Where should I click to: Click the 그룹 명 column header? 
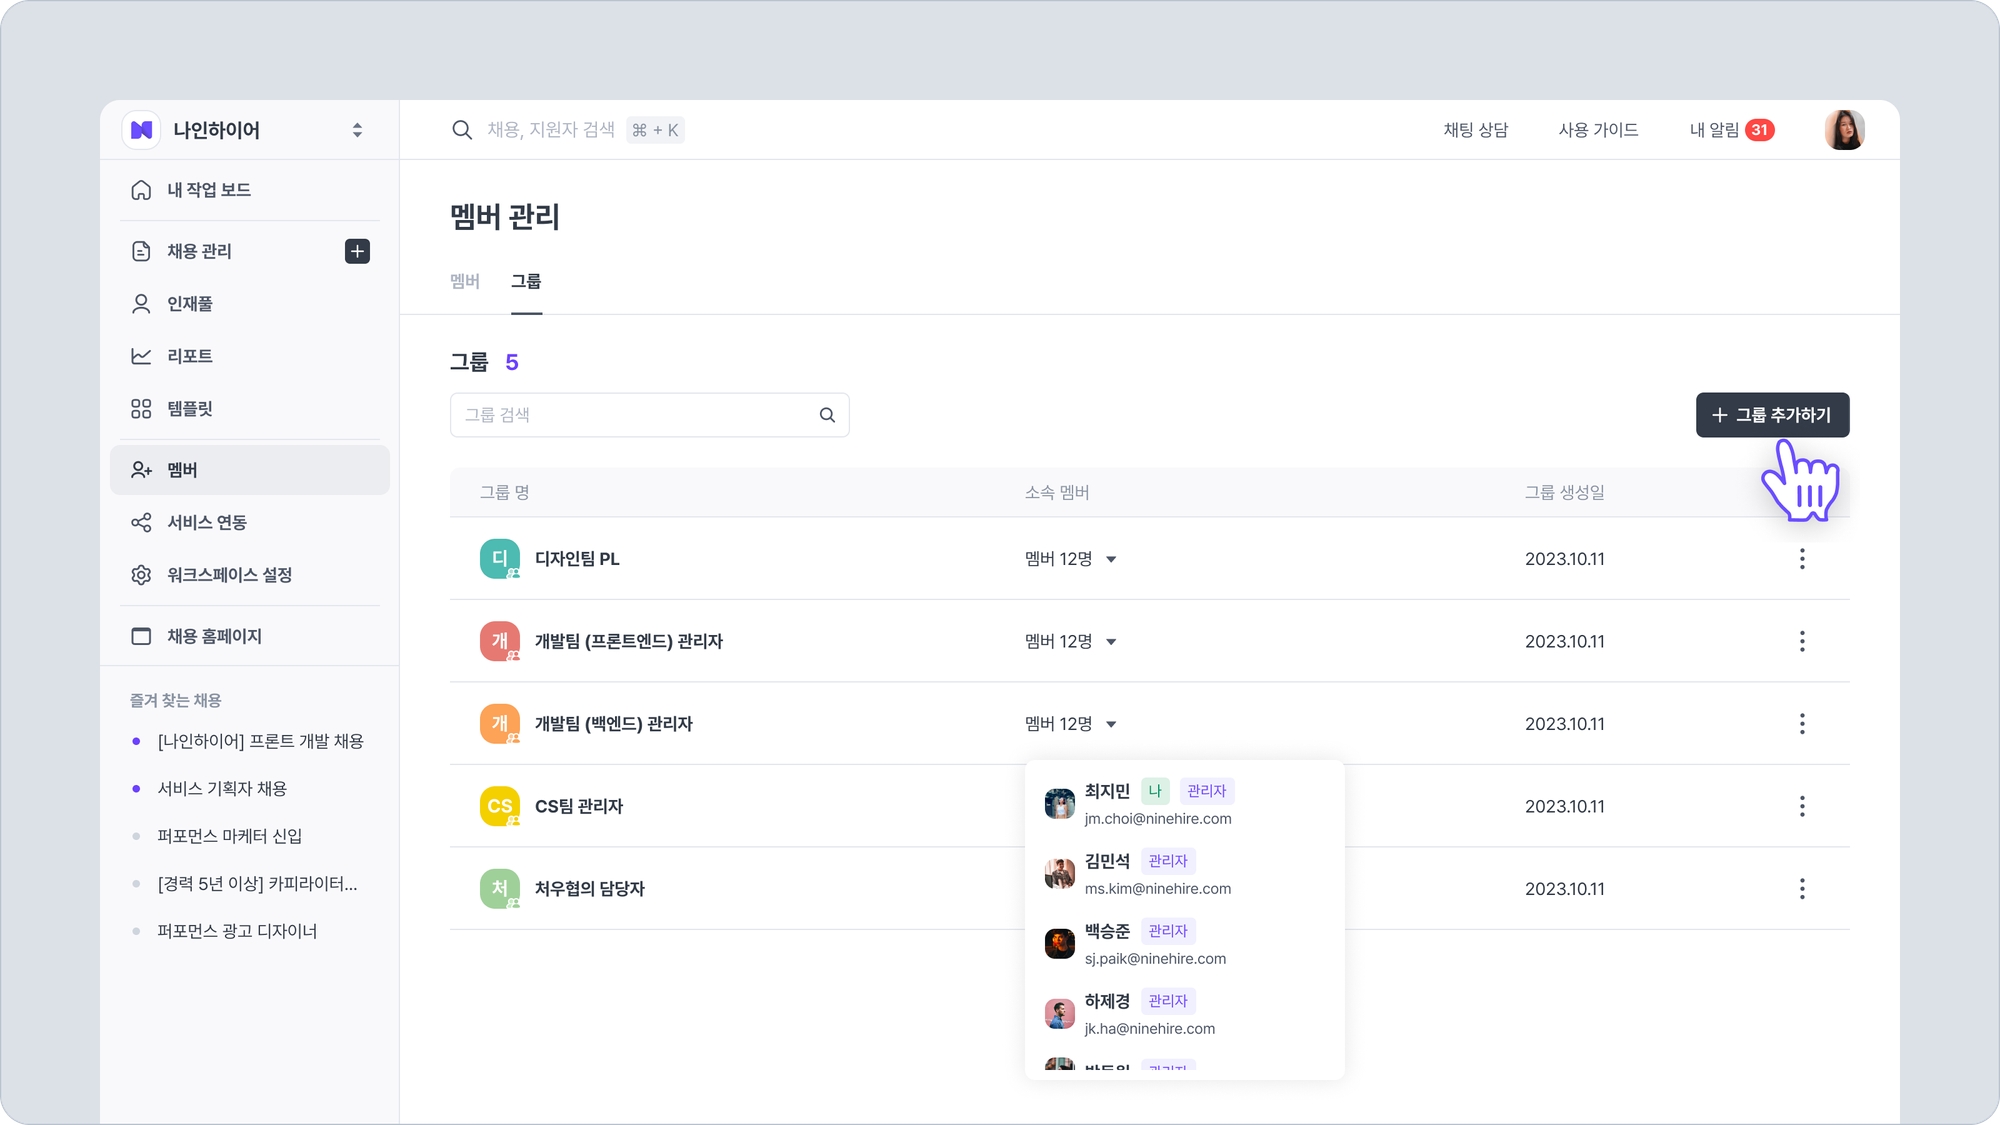point(504,493)
